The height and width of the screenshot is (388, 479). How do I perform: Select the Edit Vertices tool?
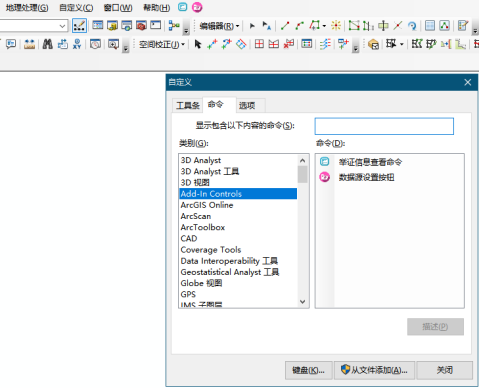click(354, 26)
